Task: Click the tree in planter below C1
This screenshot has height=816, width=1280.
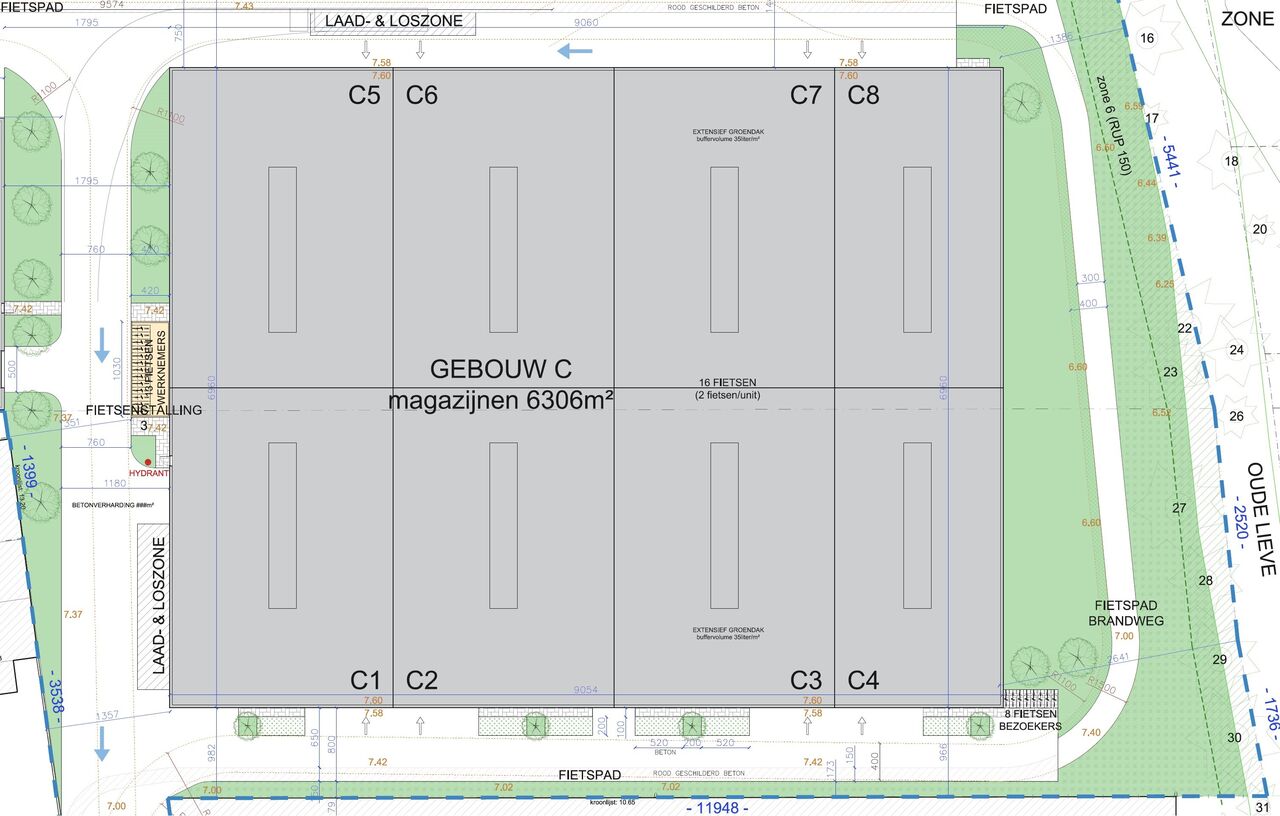Action: point(248,724)
